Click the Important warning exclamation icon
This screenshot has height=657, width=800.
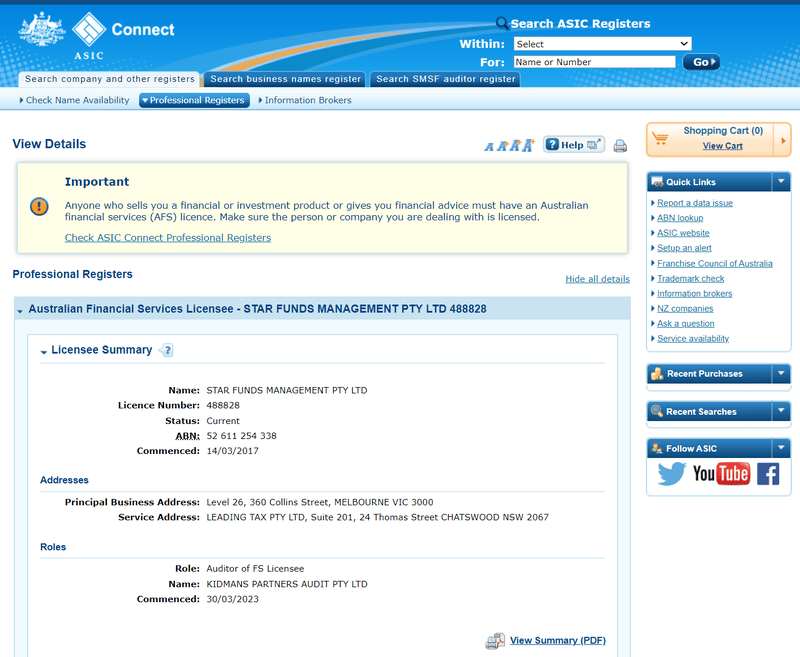click(39, 207)
